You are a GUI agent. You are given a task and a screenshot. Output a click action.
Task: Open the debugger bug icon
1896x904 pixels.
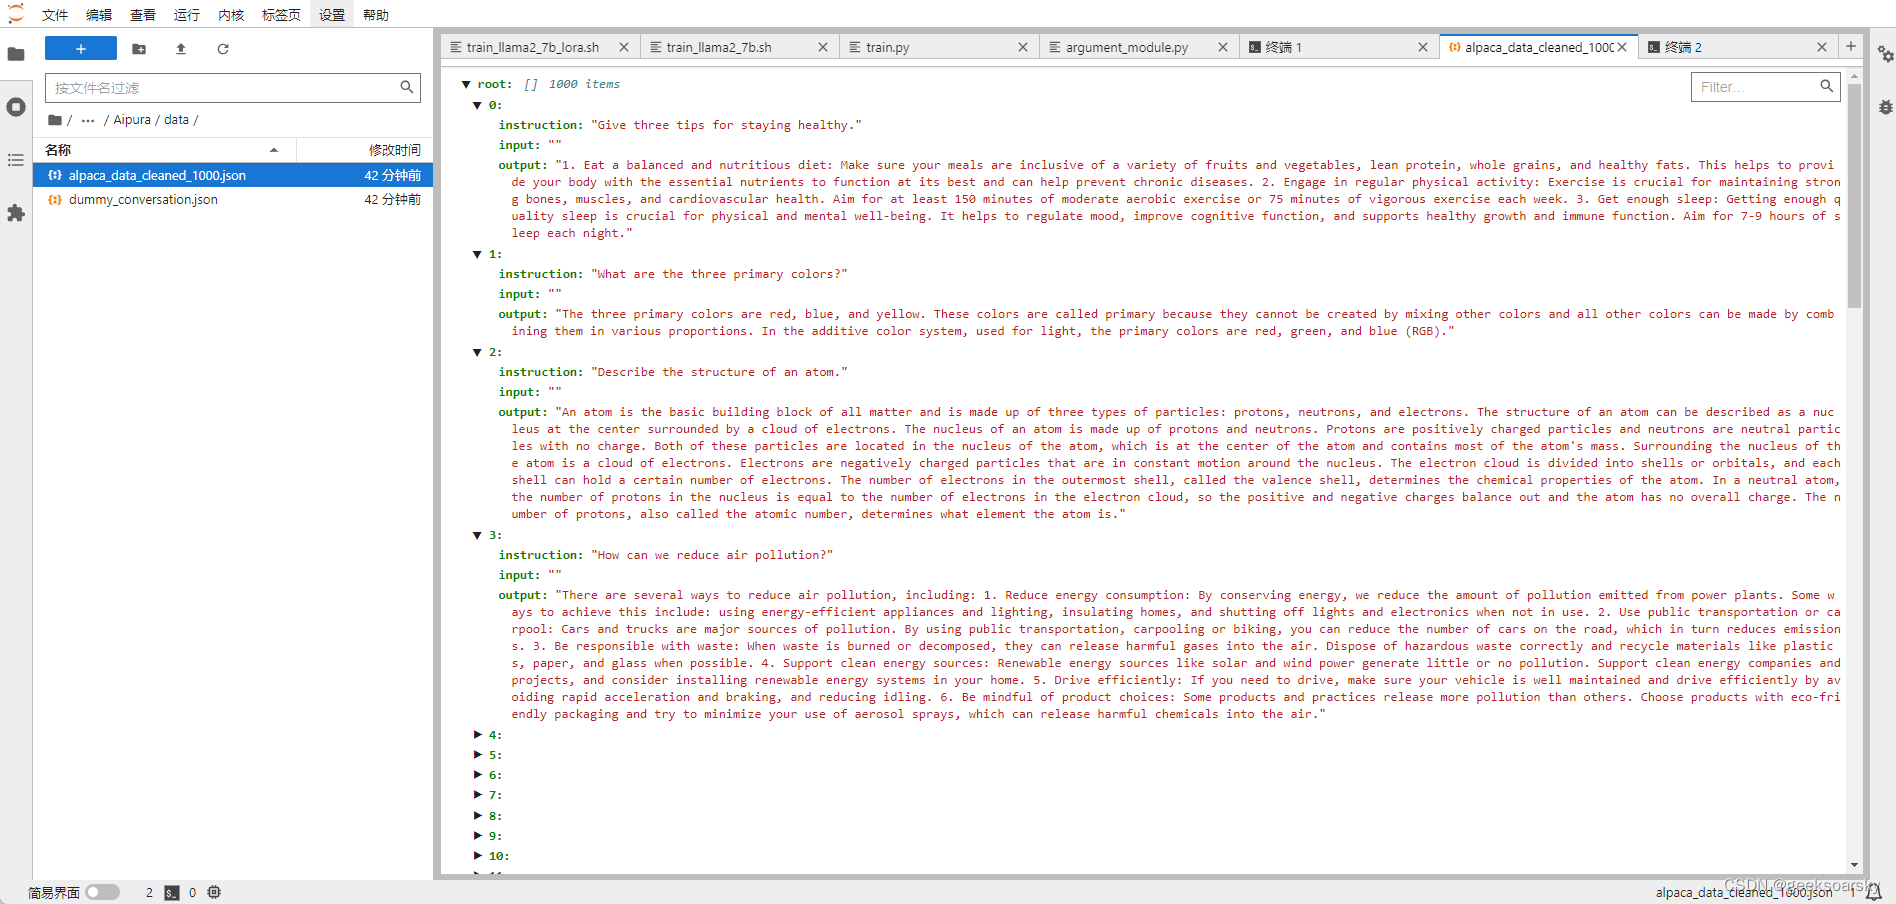[x=1885, y=107]
